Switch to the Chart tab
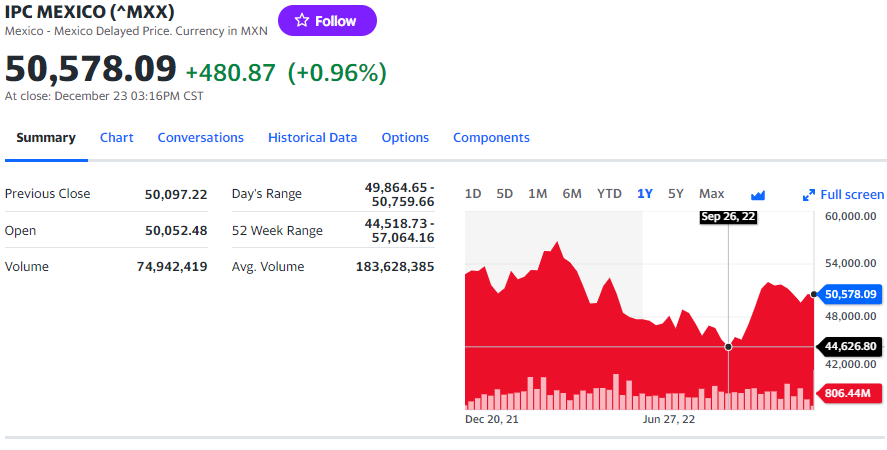Screen dimensions: 887x450 click(116, 138)
